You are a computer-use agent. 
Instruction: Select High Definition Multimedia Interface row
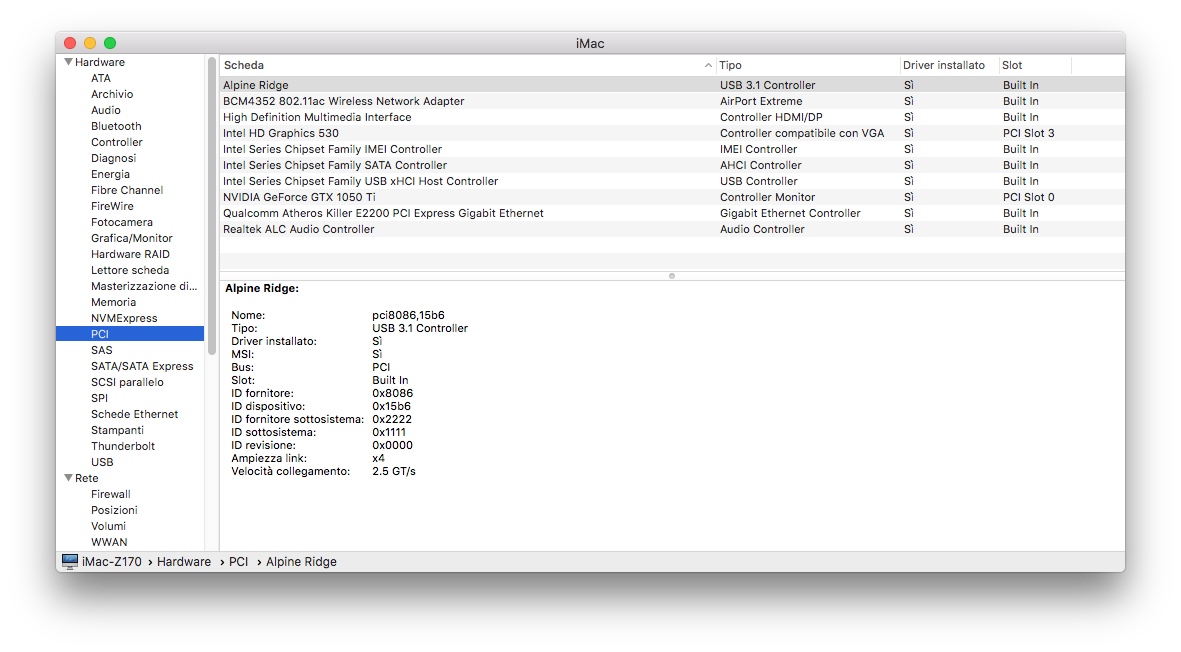click(672, 117)
